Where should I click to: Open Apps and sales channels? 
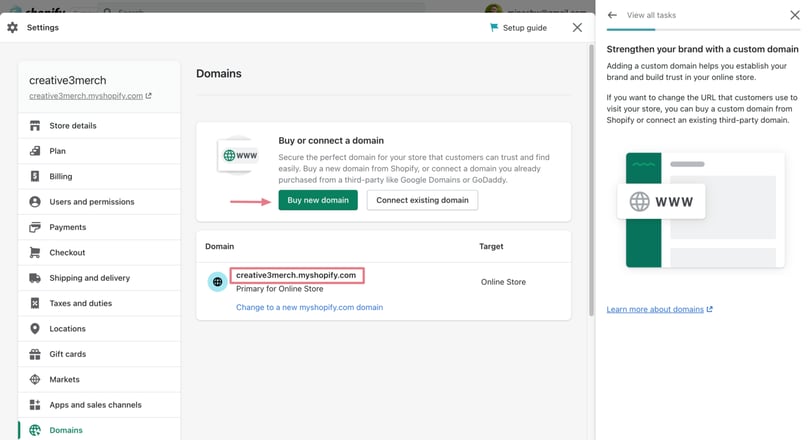99,405
